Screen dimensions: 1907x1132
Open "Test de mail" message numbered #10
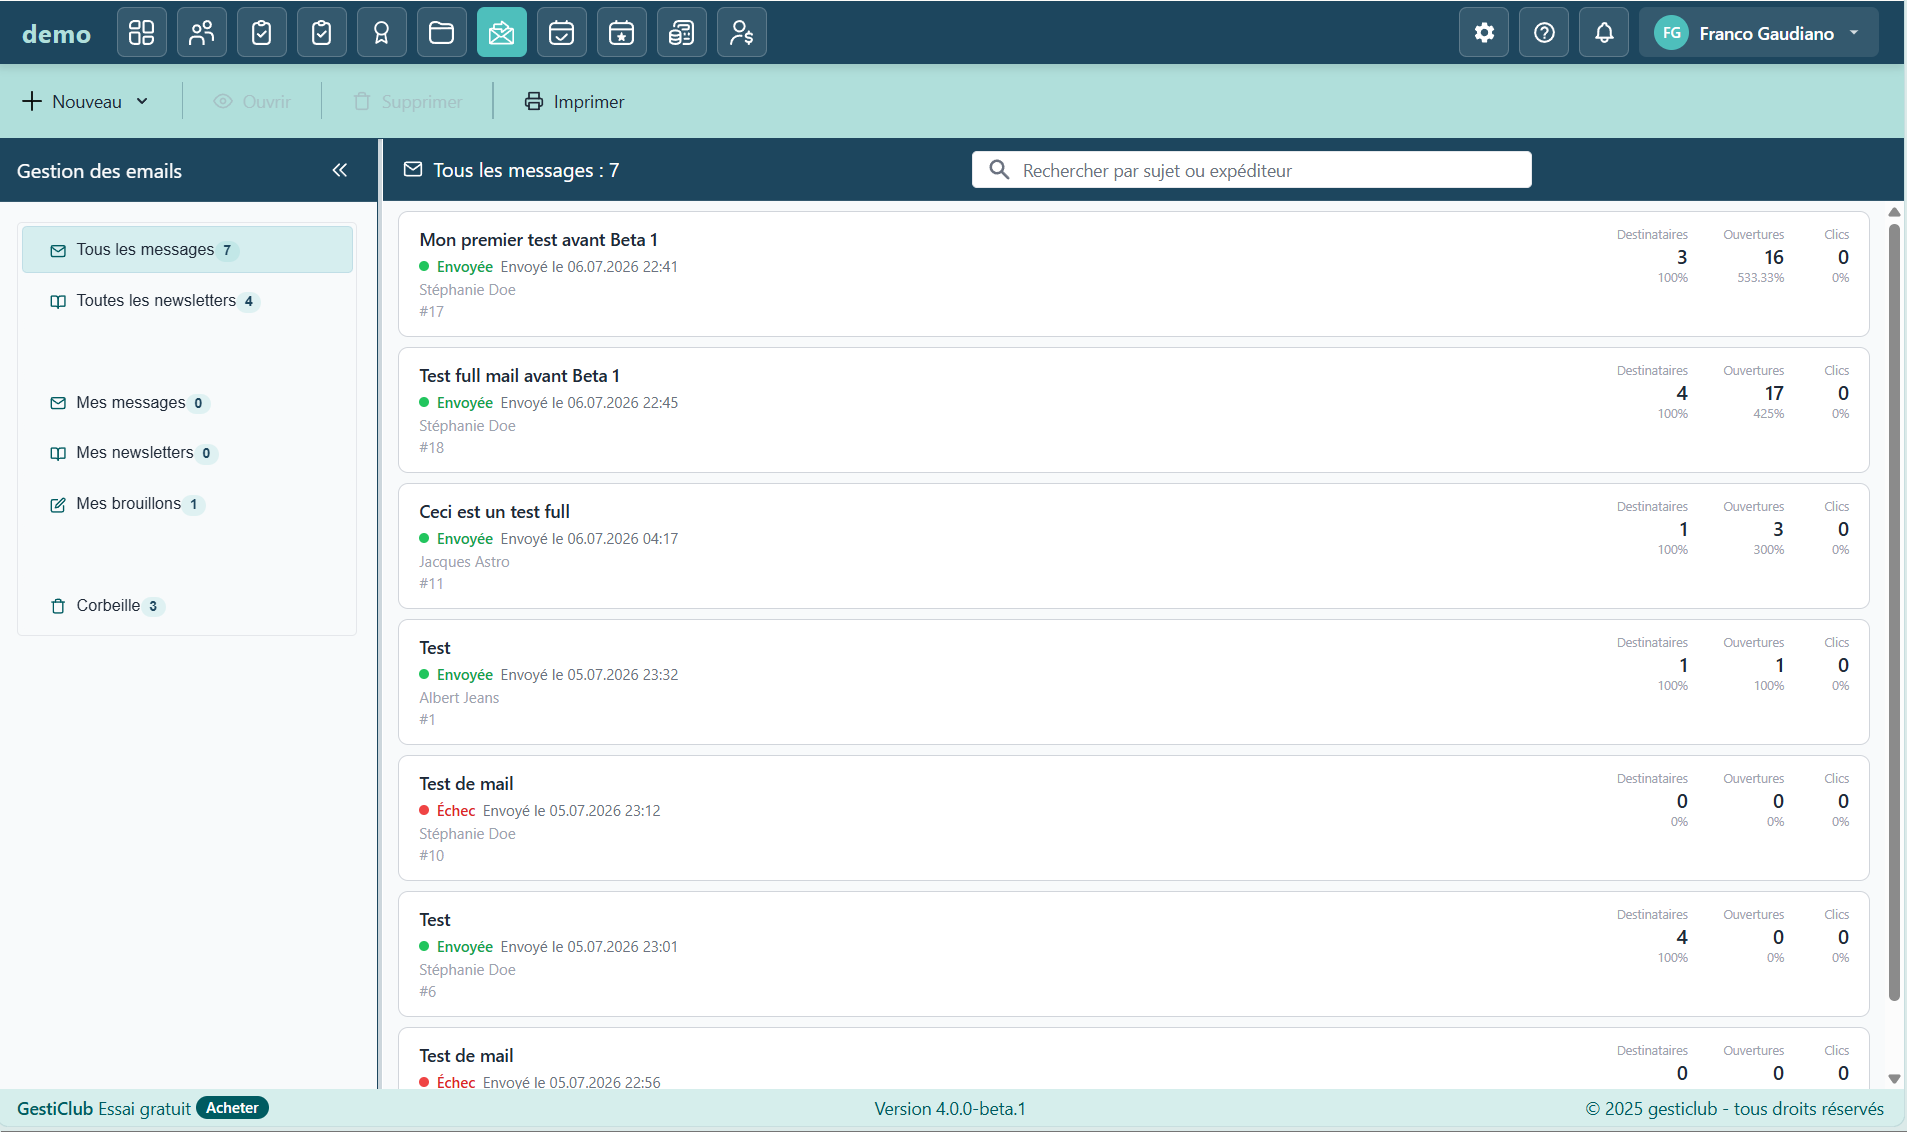click(1133, 818)
